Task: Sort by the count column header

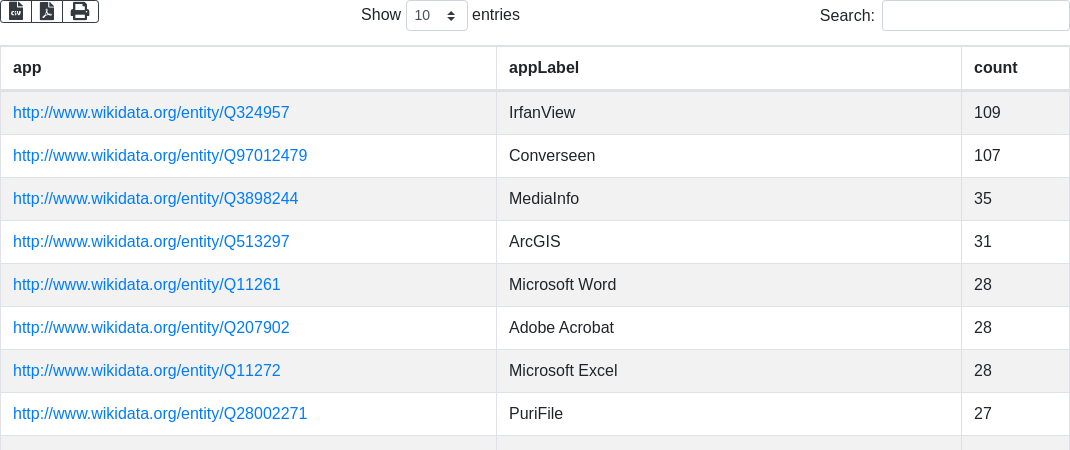Action: (x=1015, y=68)
